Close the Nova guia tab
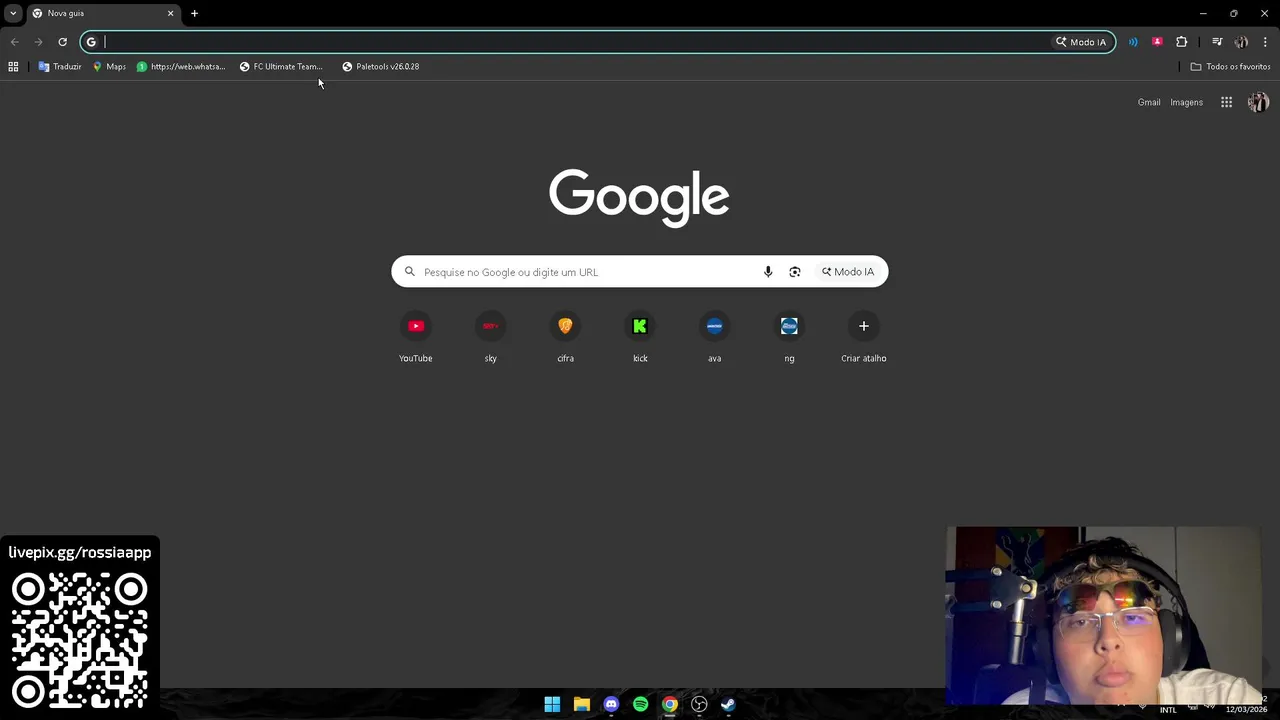Viewport: 1280px width, 720px height. pos(170,13)
